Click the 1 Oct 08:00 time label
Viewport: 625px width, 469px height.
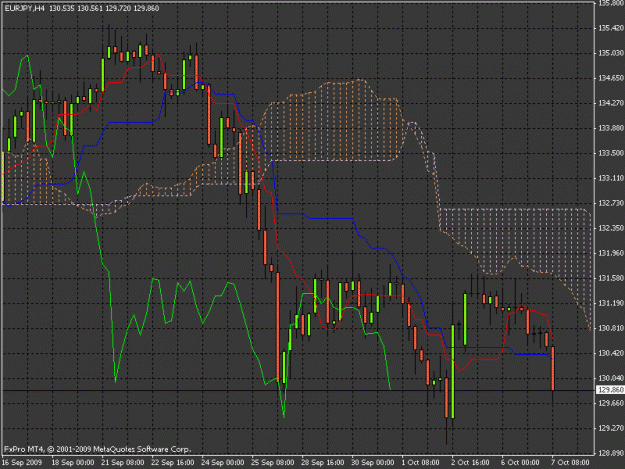(421, 463)
